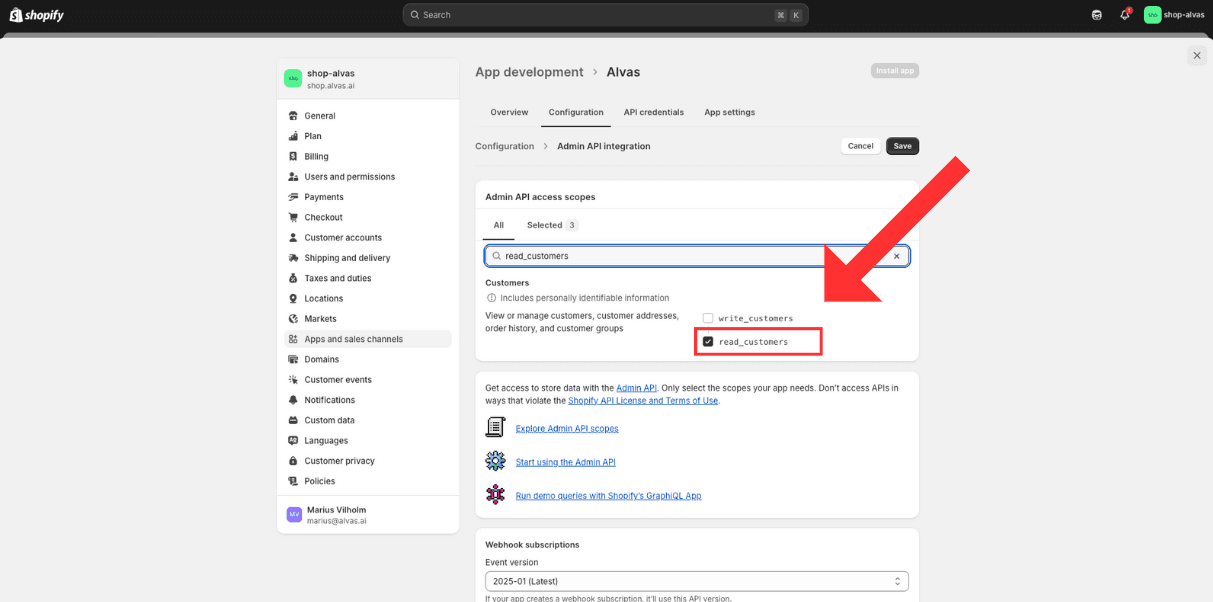The height and width of the screenshot is (602, 1213).
Task: Click the Shipping and delivery truck icon
Action: pyautogui.click(x=293, y=258)
